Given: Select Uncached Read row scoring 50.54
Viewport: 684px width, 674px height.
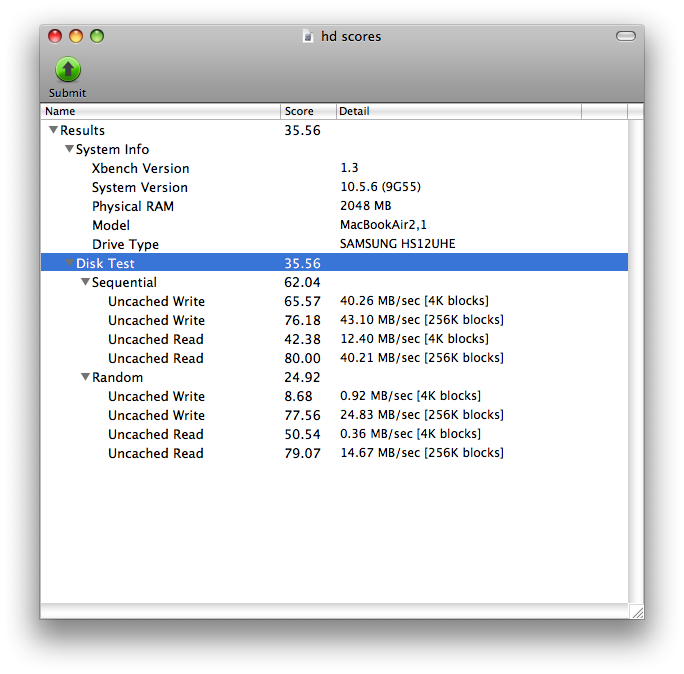Looking at the screenshot, I should [335, 434].
